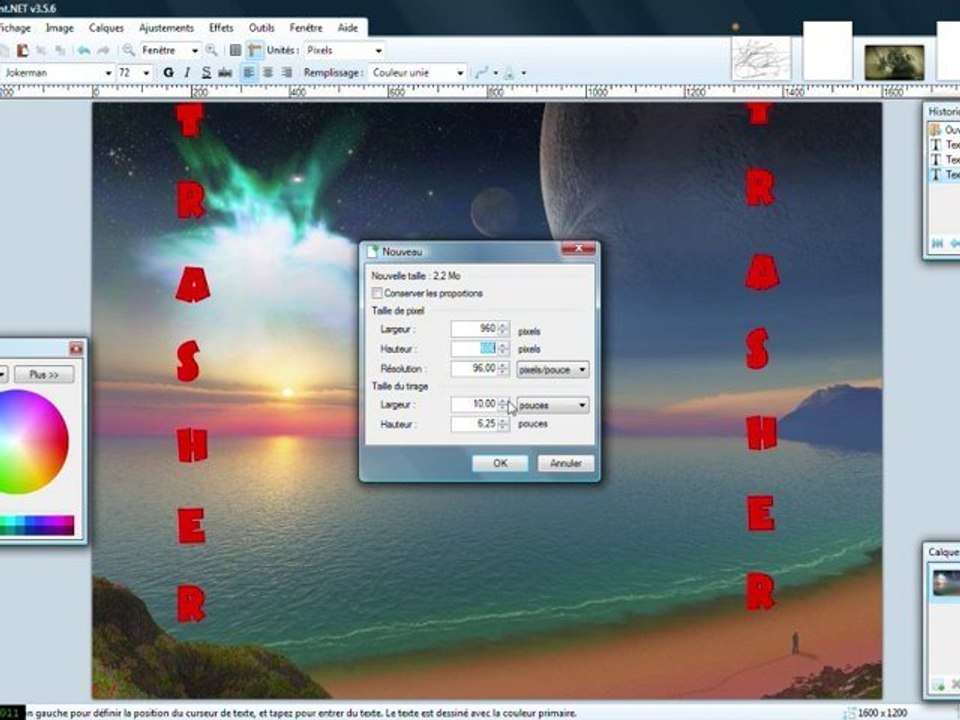Click the blending mode flask icon
Screen dimensions: 960x720
pyautogui.click(x=509, y=73)
